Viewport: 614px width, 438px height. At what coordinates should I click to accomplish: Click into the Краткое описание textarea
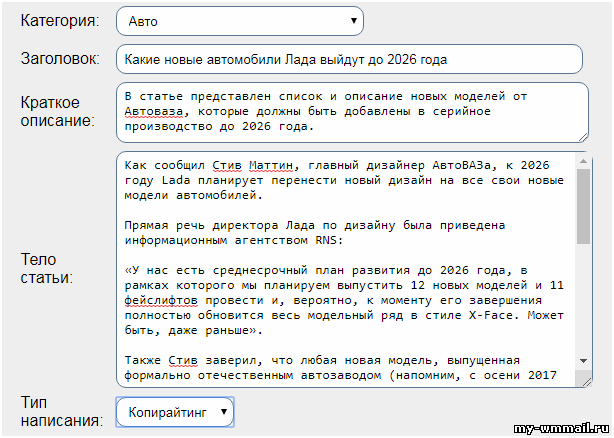tap(352, 112)
